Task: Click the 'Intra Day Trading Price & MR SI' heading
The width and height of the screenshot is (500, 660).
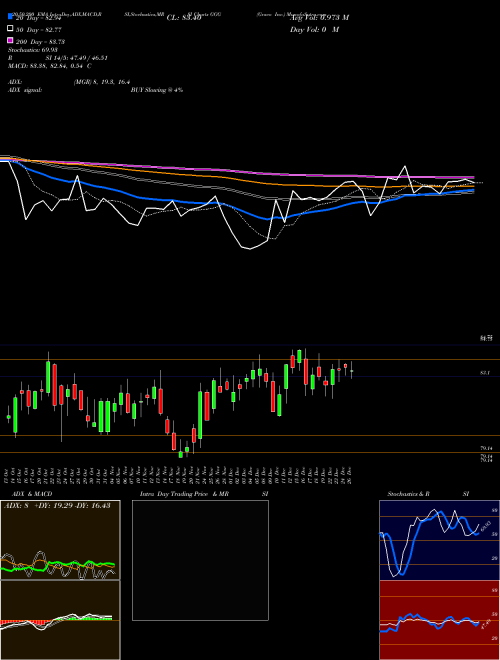Action: [204, 494]
